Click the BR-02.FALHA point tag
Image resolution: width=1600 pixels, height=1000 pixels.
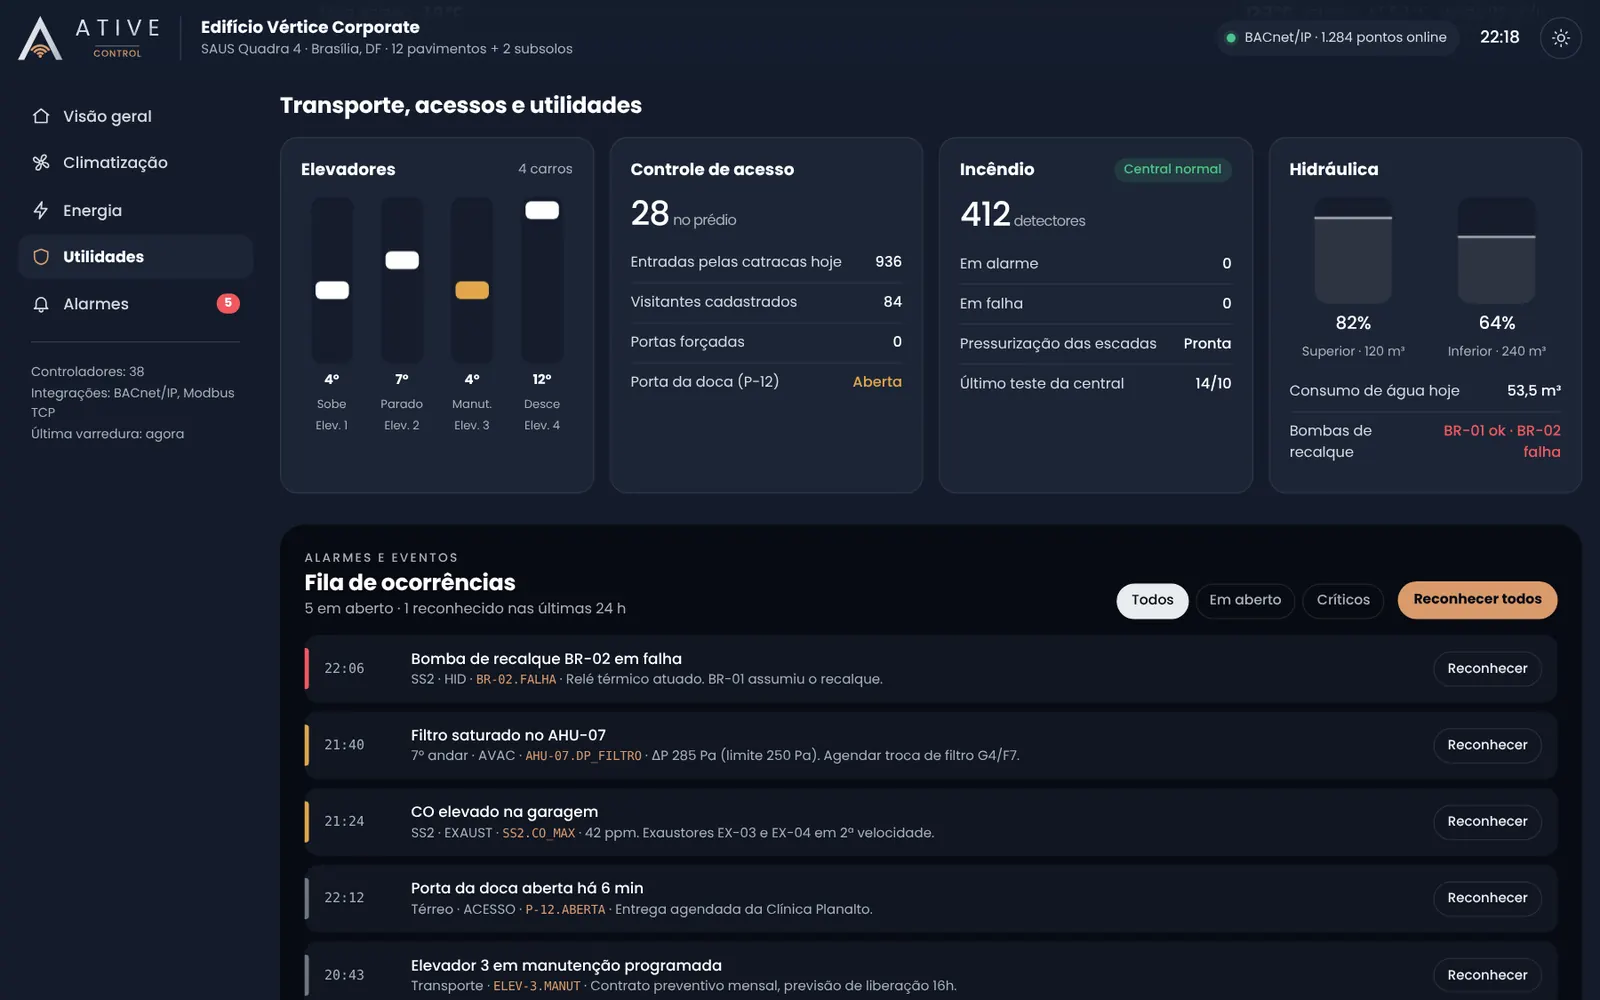(516, 680)
